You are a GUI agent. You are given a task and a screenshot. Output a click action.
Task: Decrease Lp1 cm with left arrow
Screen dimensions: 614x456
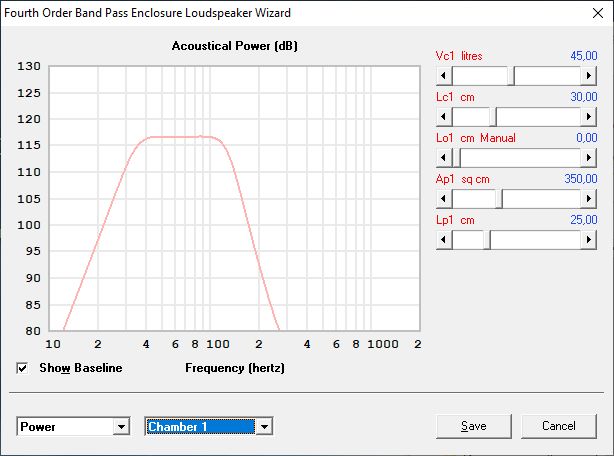[x=444, y=240]
